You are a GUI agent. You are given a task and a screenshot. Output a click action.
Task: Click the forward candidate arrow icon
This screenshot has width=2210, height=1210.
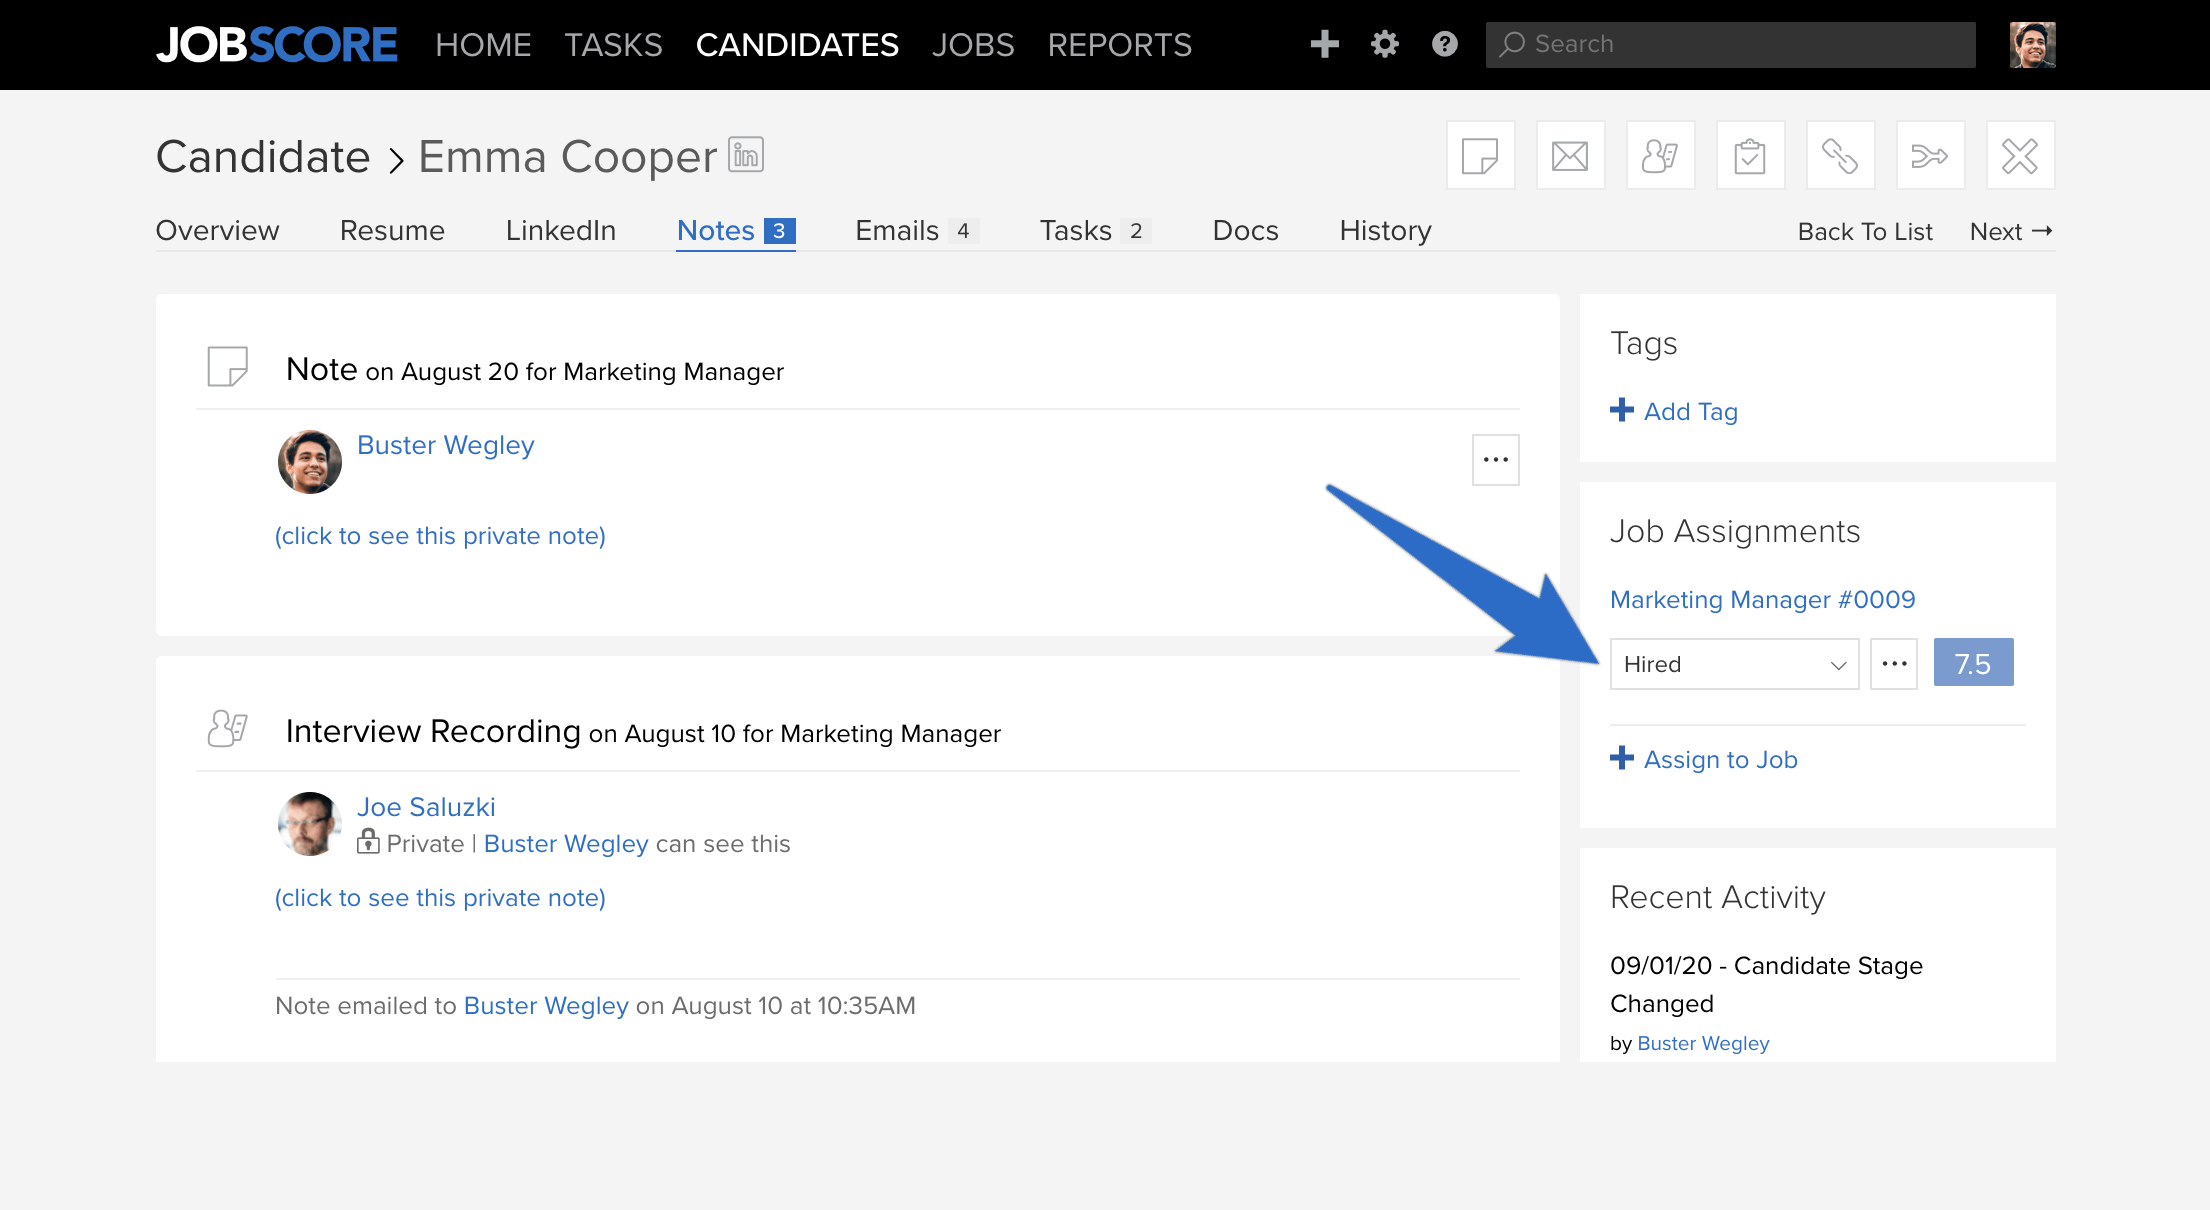[x=1930, y=156]
